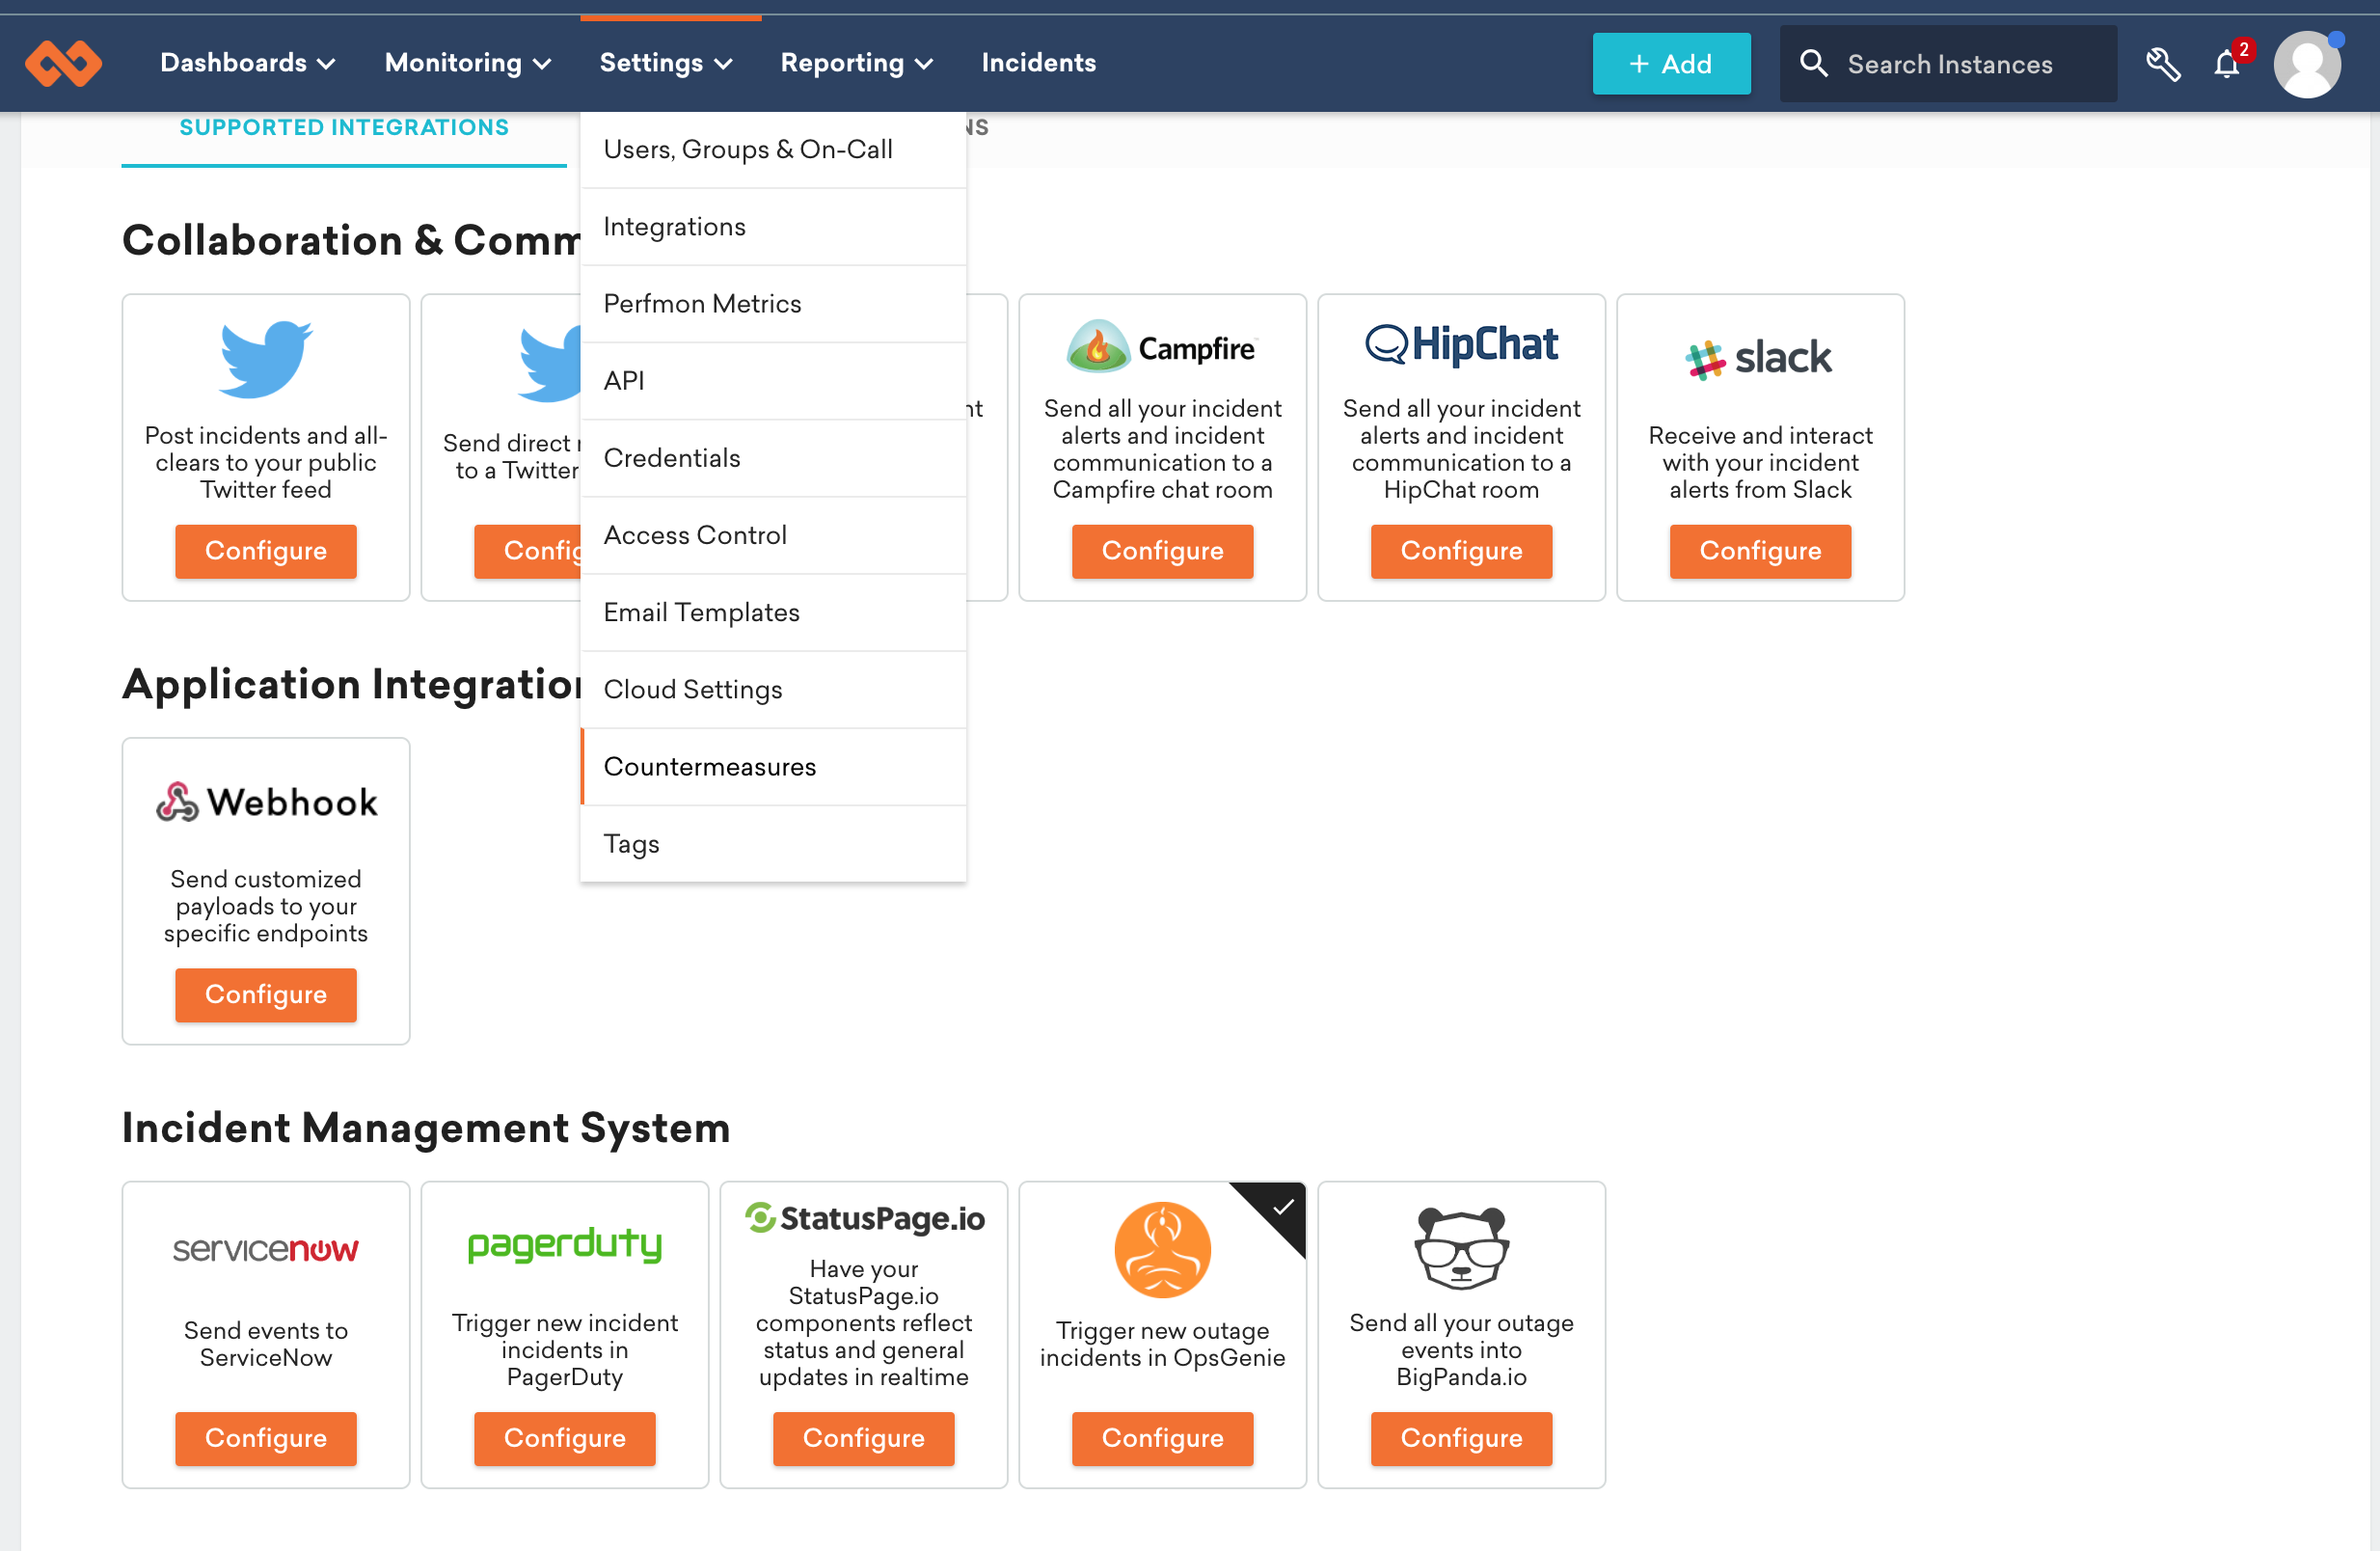Expand the Reporting dropdown menu

[x=855, y=63]
